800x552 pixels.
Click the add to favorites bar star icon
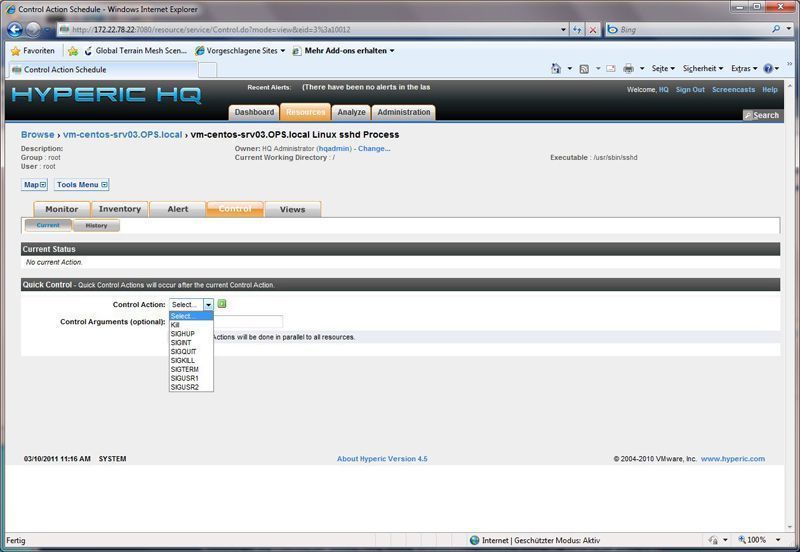pyautogui.click(x=73, y=51)
